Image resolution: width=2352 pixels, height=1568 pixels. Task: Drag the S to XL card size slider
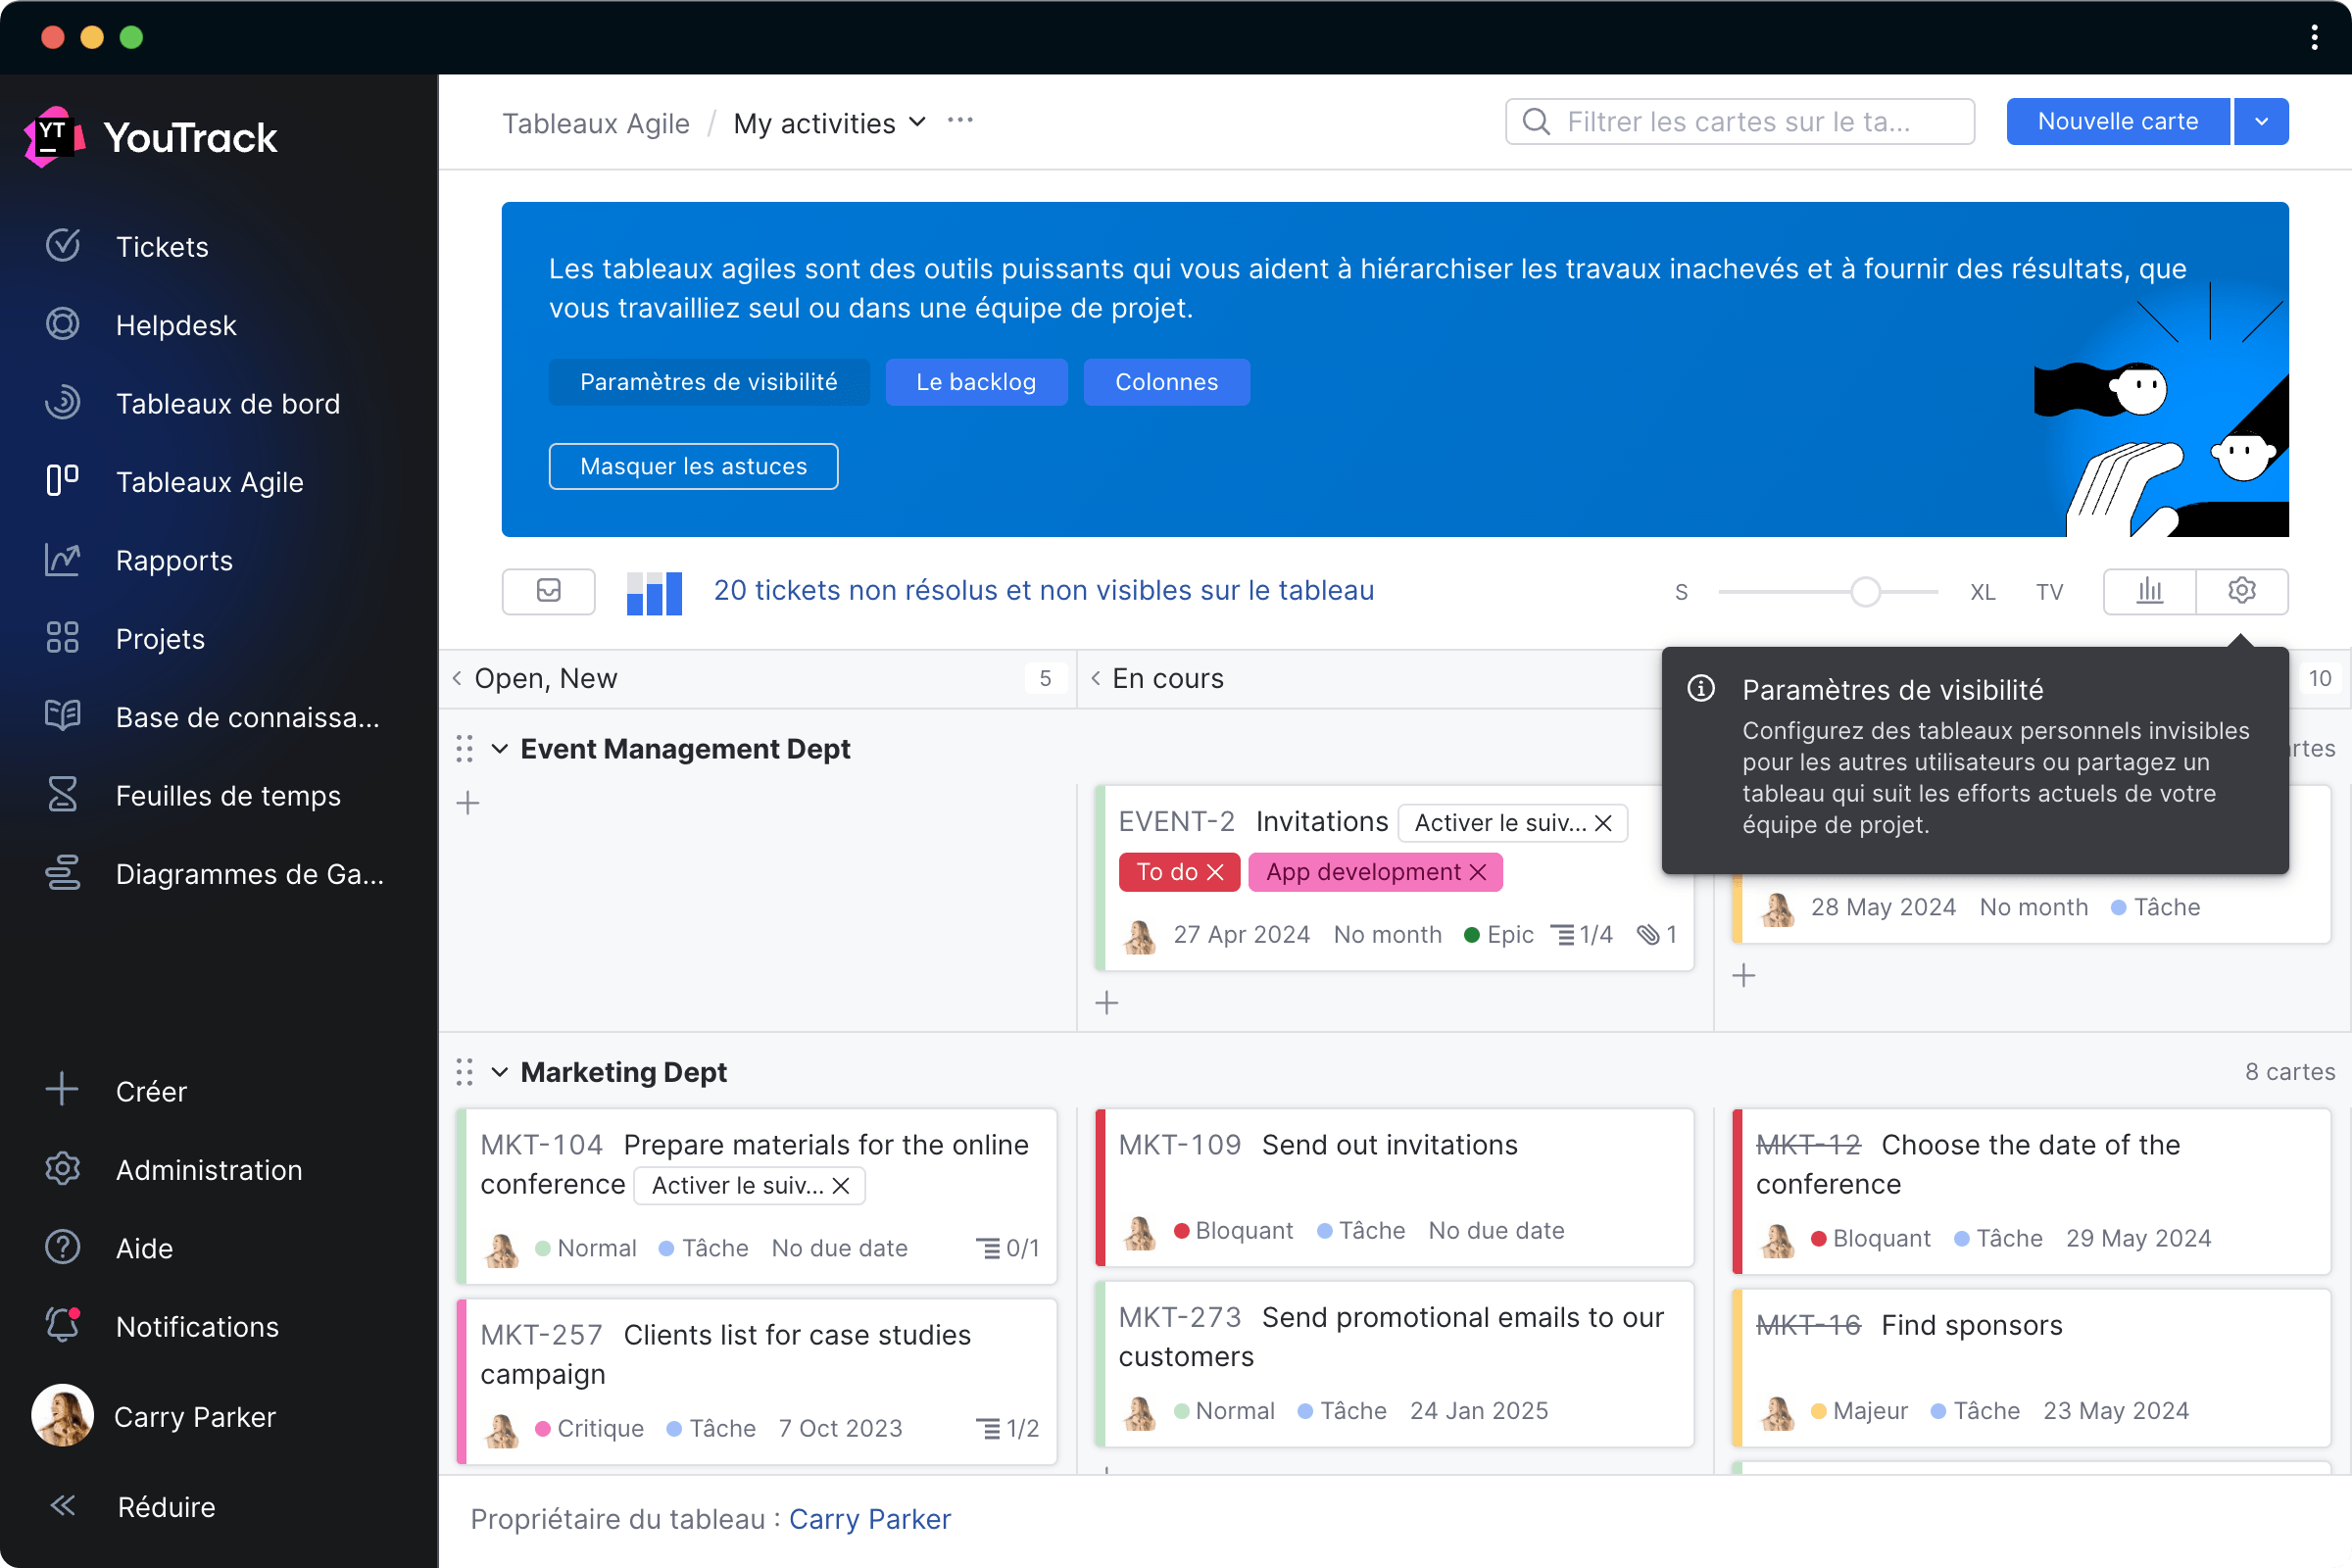coord(1867,592)
